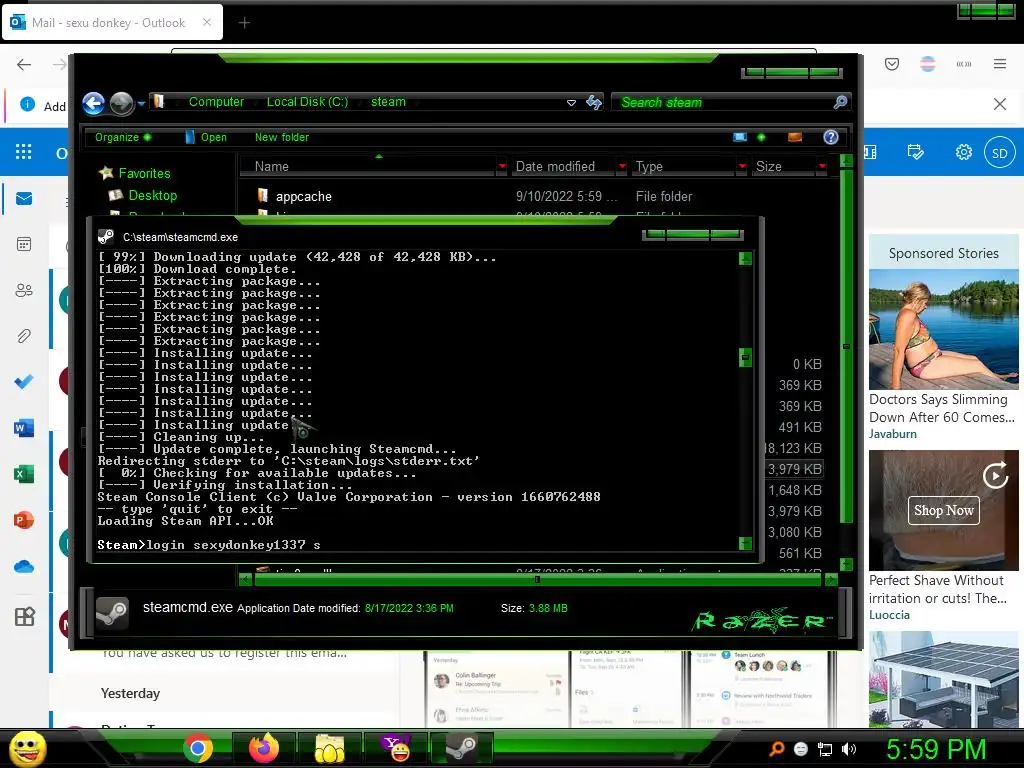The image size is (1024, 768).
Task: Open OneDrive from Outlook left rail
Action: pyautogui.click(x=24, y=566)
